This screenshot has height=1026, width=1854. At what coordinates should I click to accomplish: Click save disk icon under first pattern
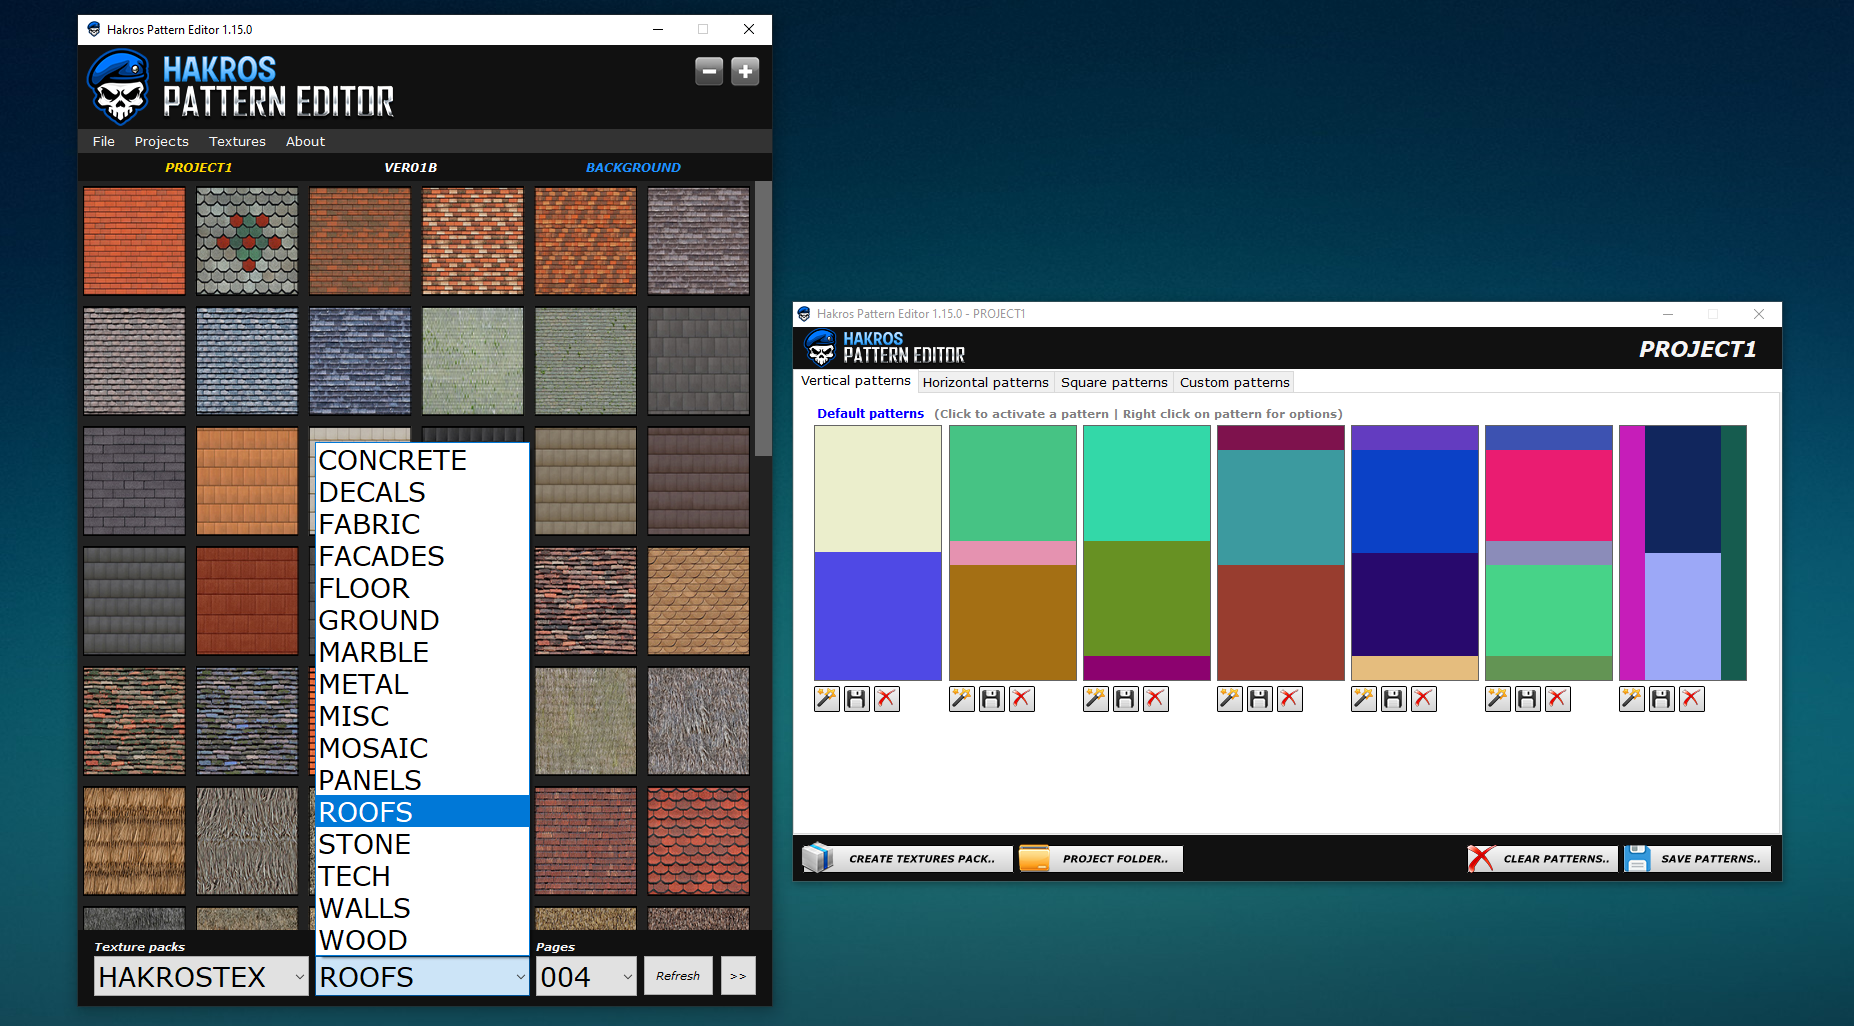click(857, 699)
